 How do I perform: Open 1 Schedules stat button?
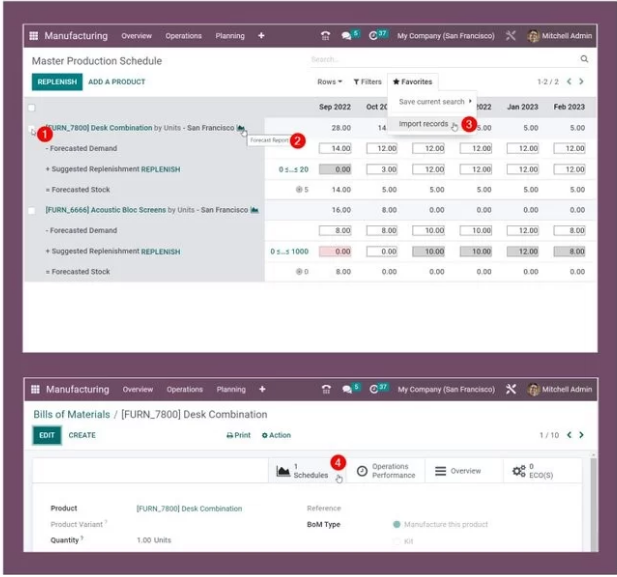[x=307, y=471]
